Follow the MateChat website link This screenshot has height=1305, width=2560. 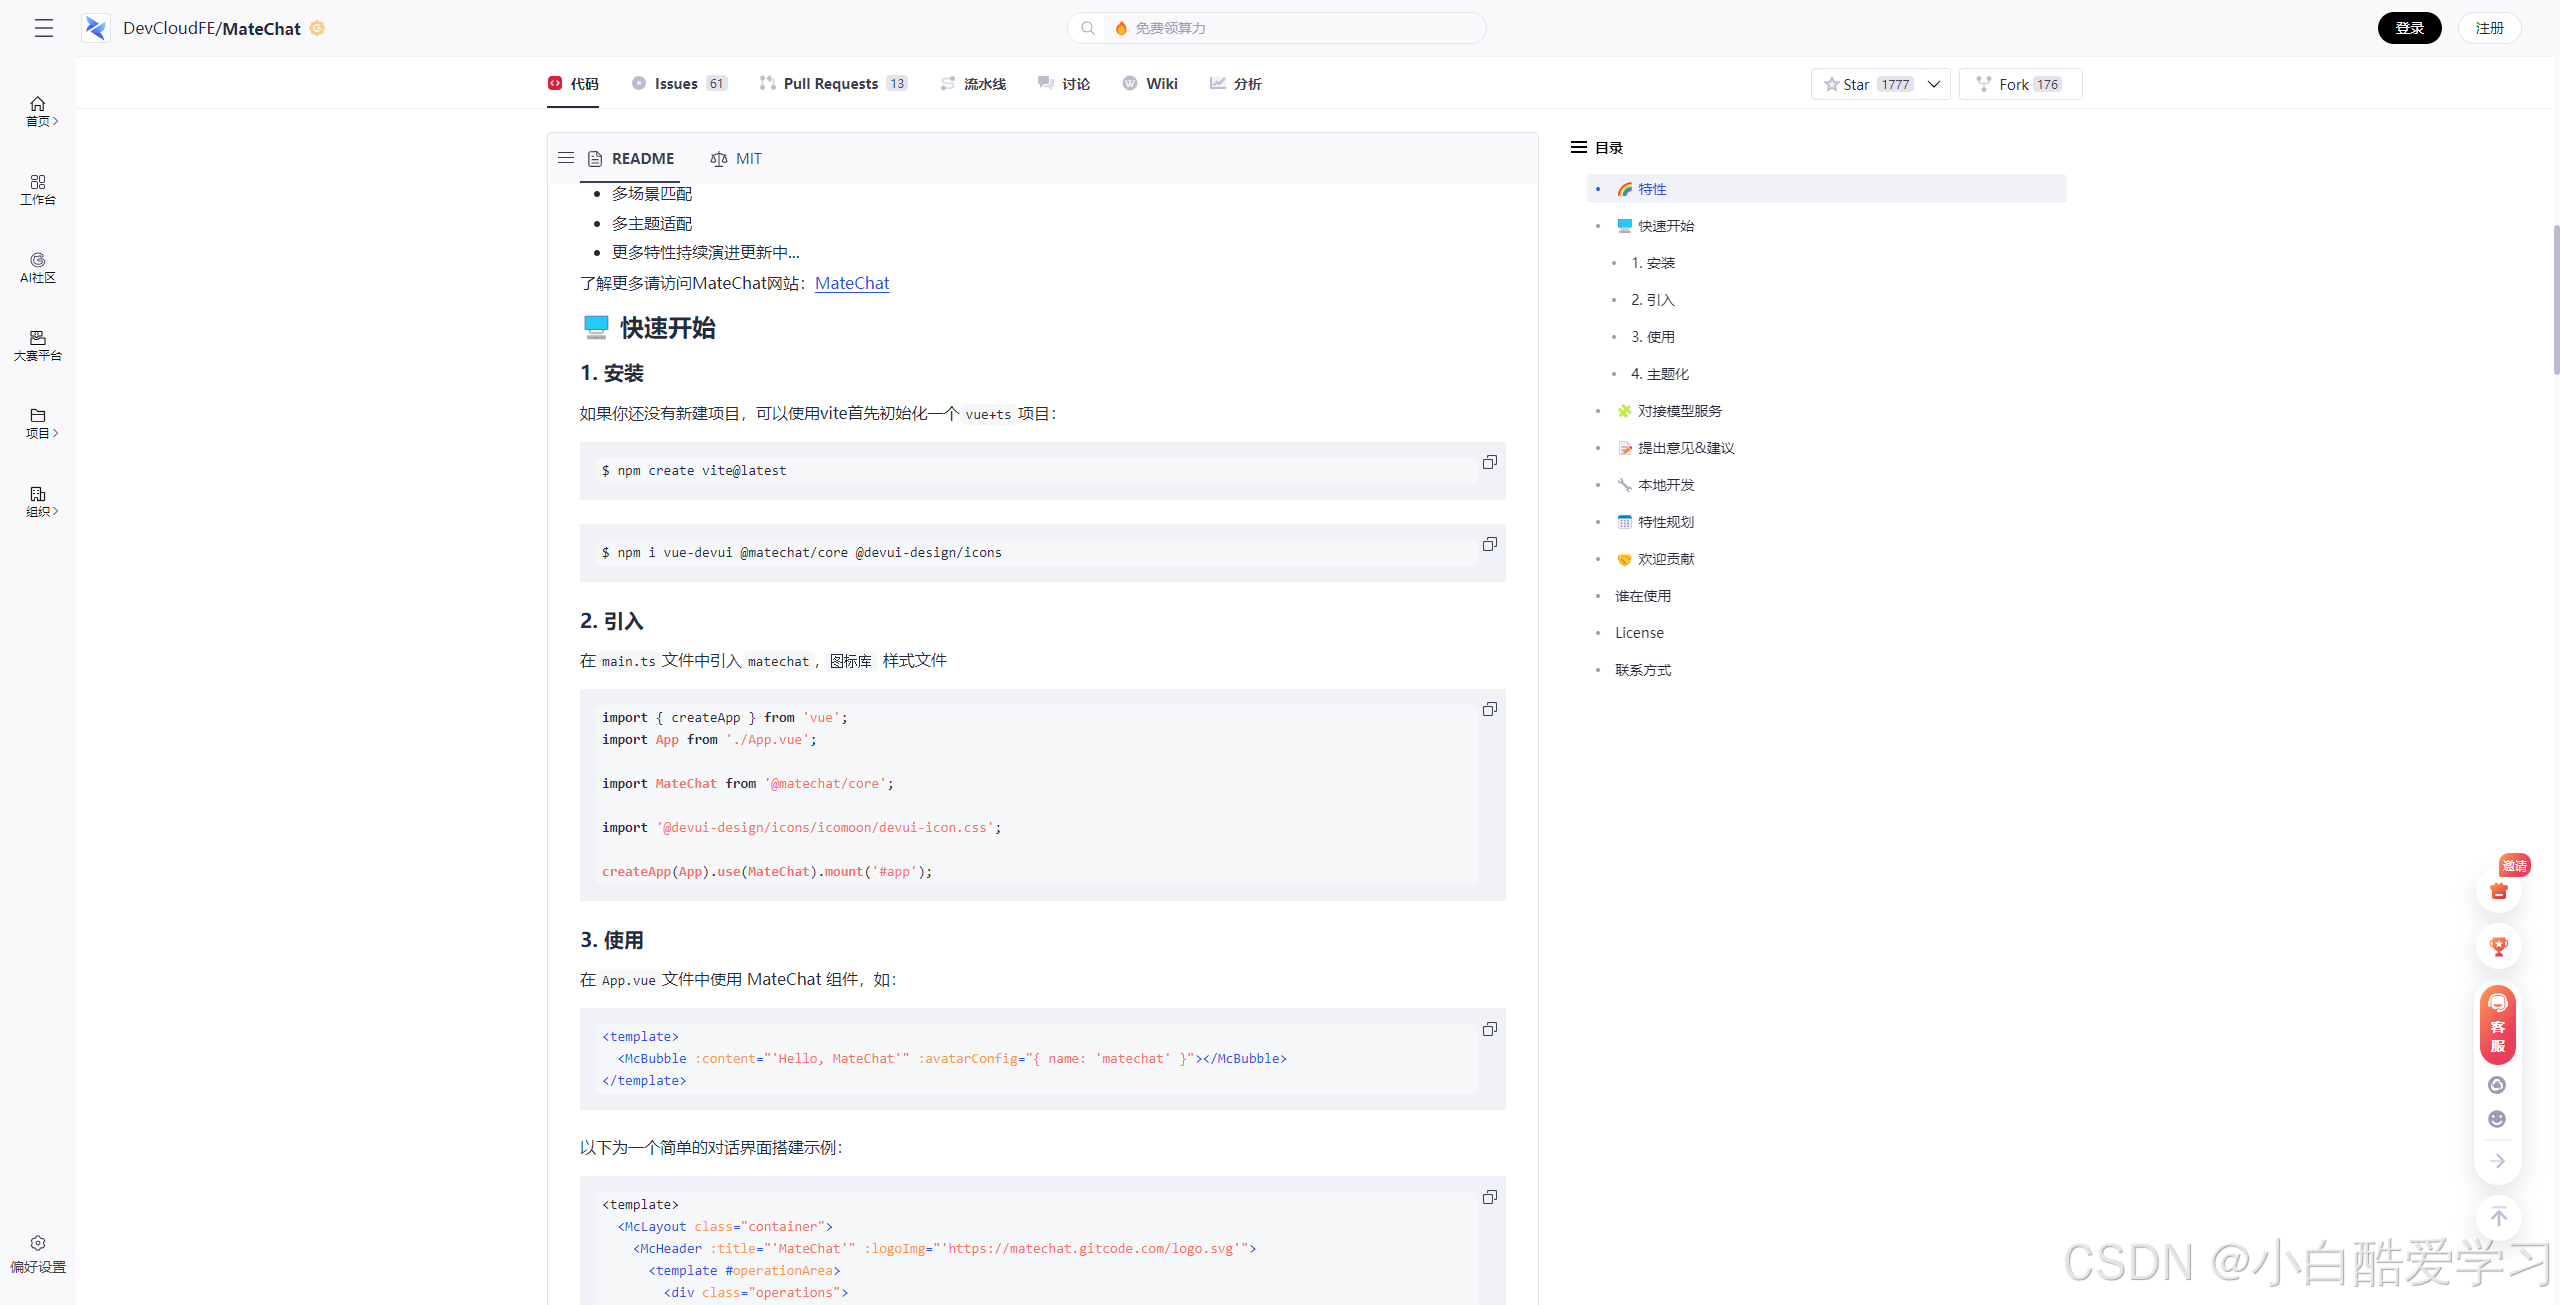[x=851, y=283]
